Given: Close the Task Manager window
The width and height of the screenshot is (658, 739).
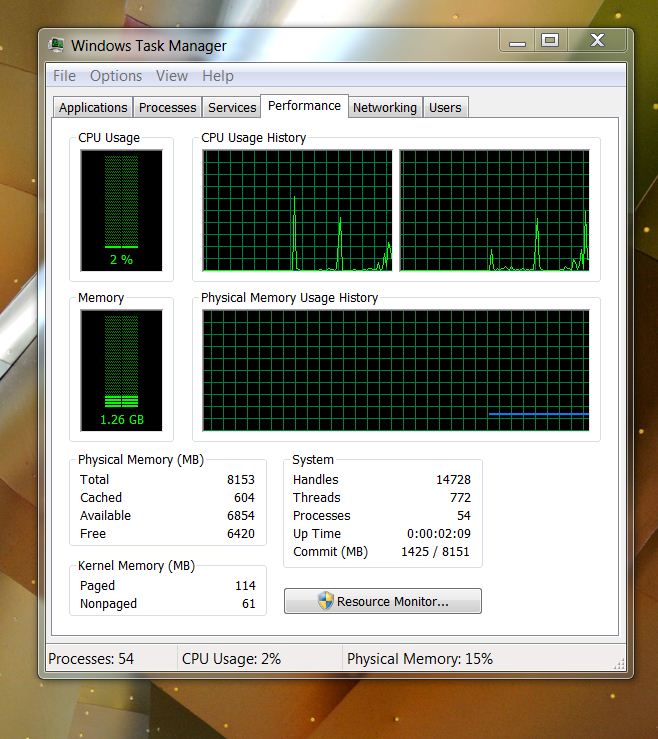Looking at the screenshot, I should click(597, 41).
